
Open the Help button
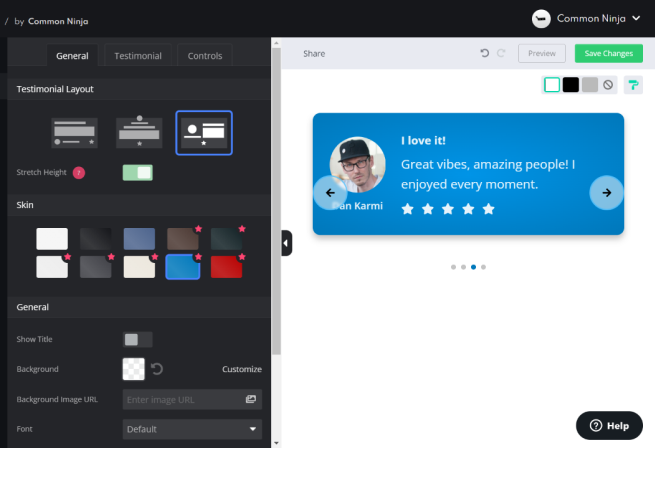609,425
